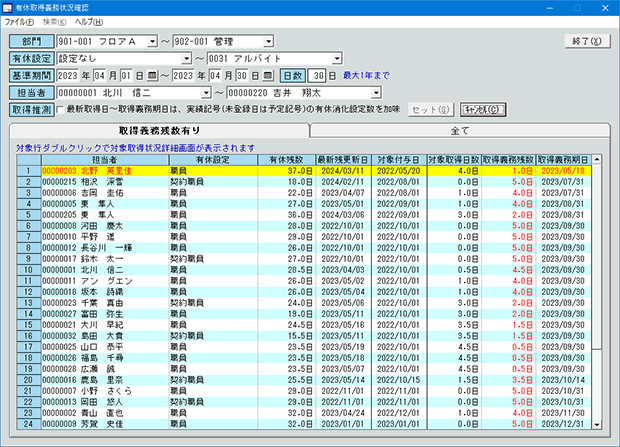Click the 日数 value field 30
Screen dimensions: 620x447
317,76
